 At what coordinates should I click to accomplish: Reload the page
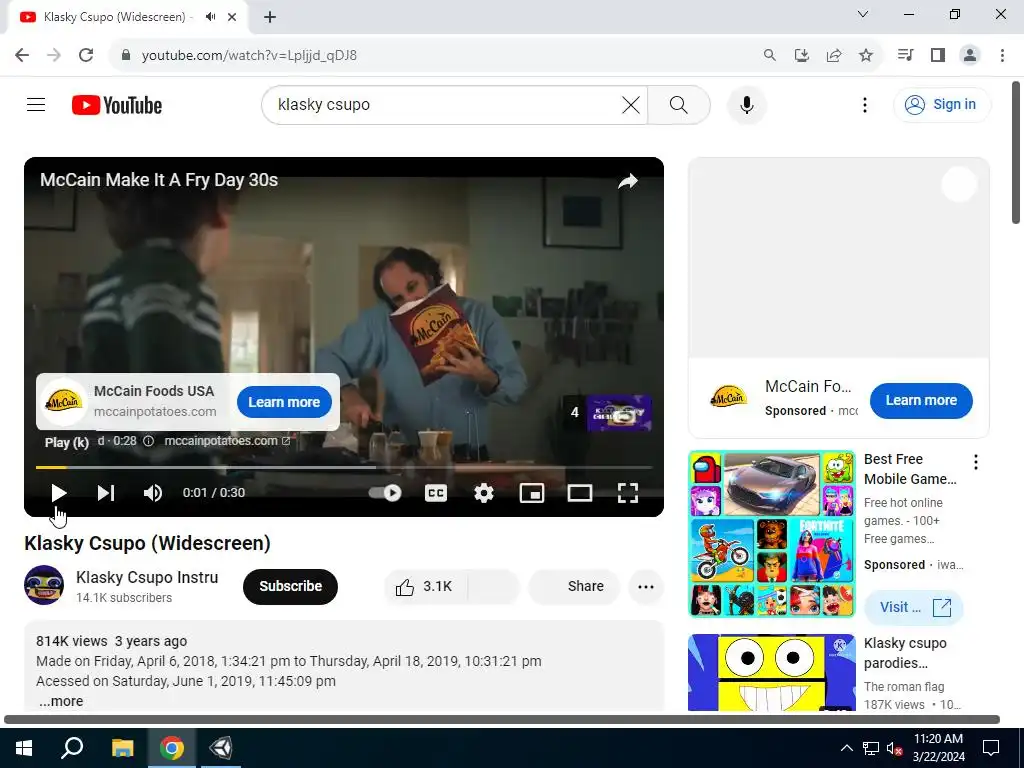click(x=86, y=56)
